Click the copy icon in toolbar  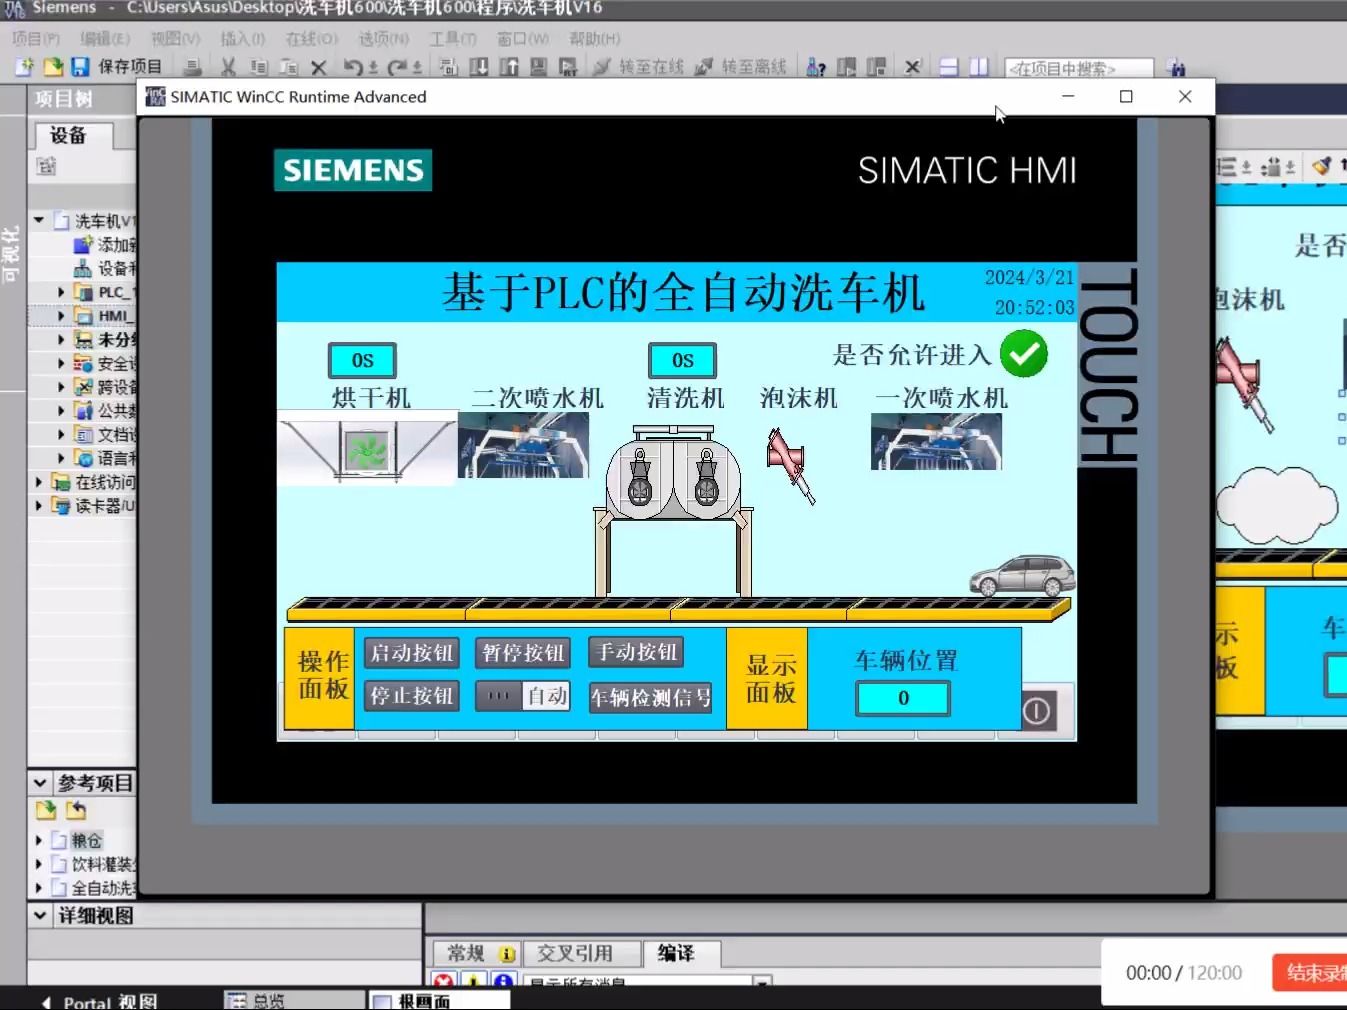pyautogui.click(x=259, y=67)
